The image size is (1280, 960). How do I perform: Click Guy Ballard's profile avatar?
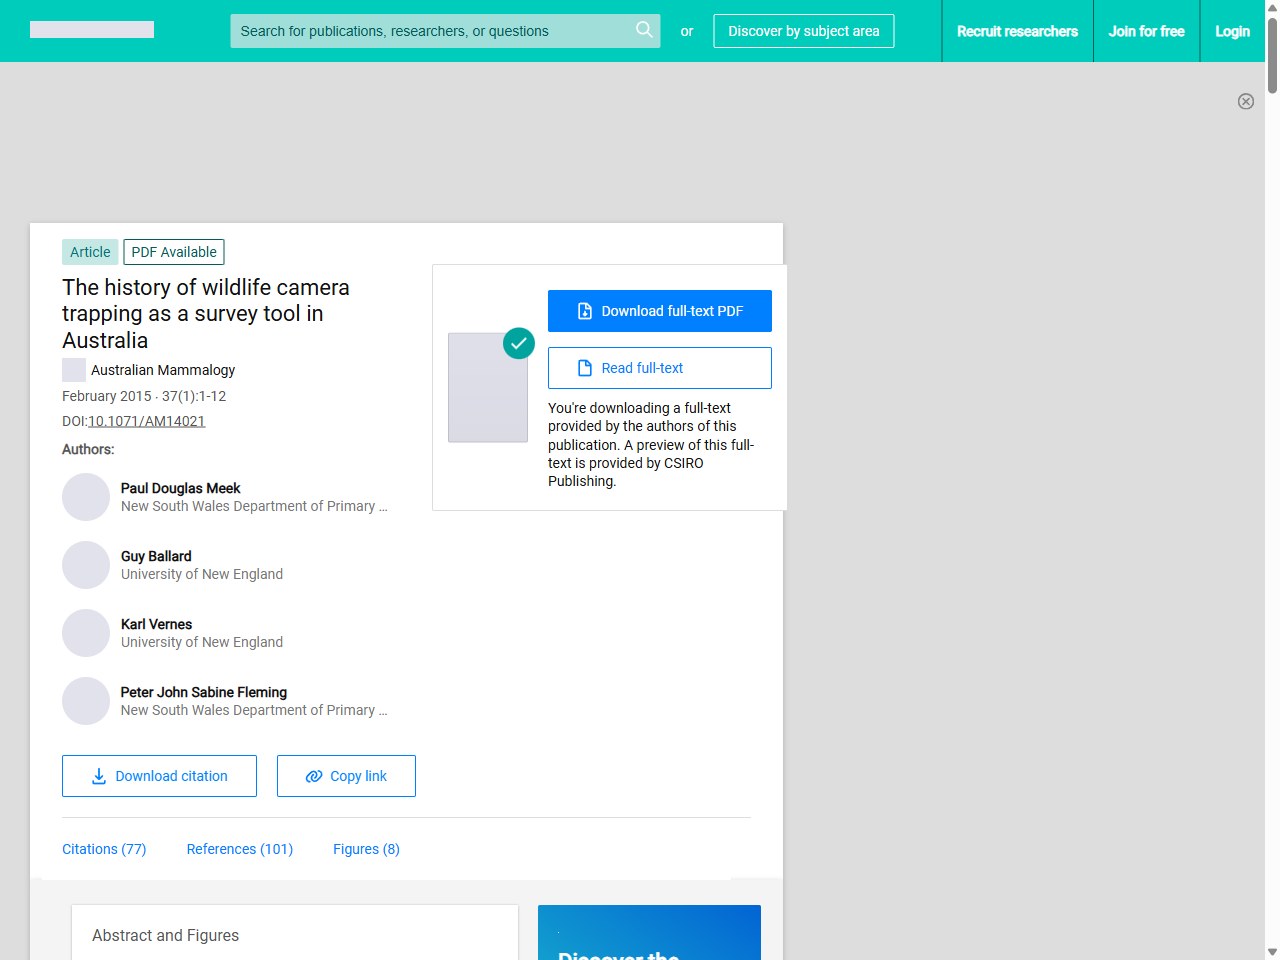point(86,565)
